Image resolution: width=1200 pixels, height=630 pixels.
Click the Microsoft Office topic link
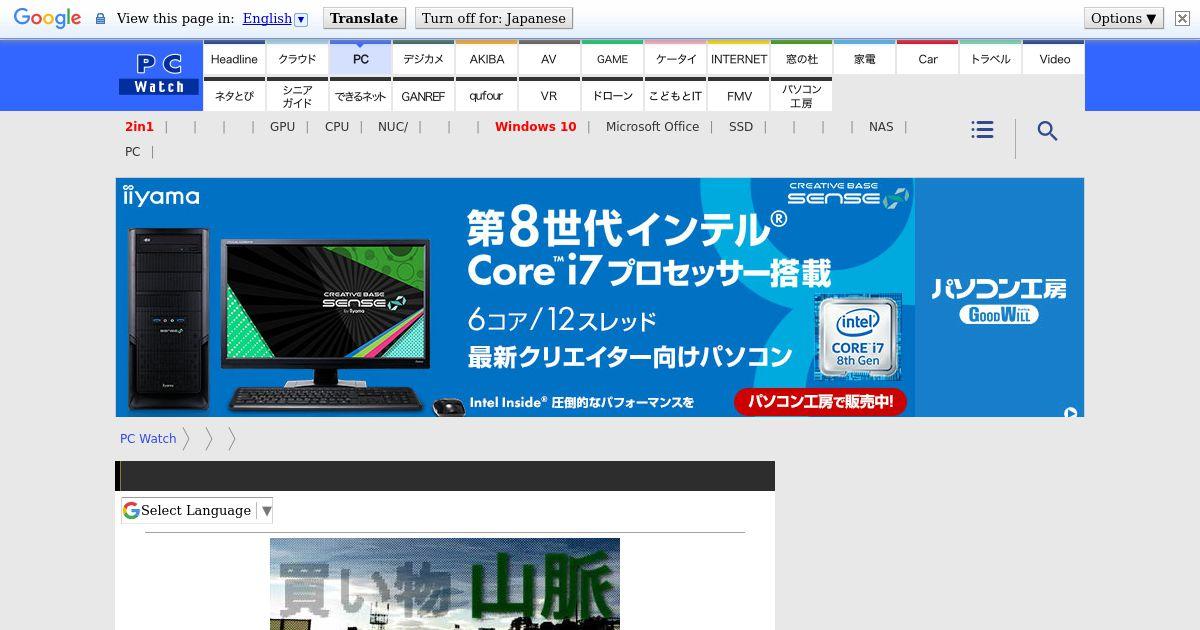[x=652, y=127]
